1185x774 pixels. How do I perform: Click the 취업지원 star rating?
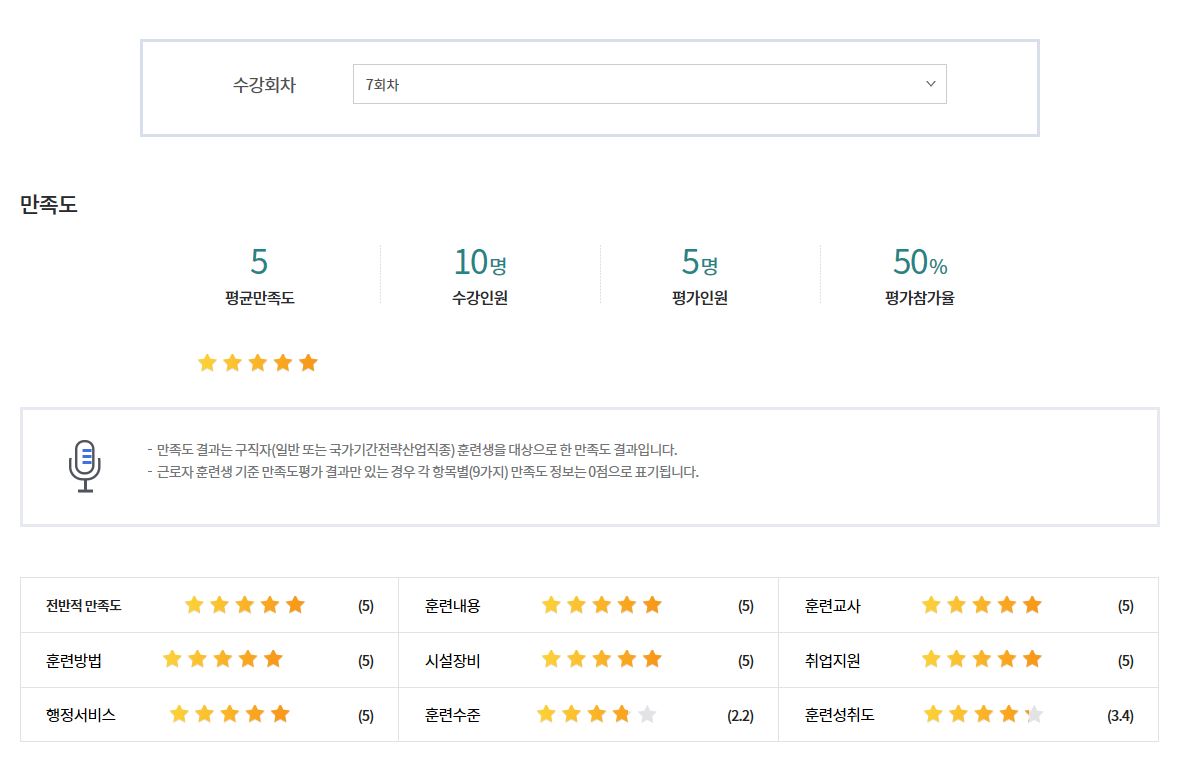[982, 660]
